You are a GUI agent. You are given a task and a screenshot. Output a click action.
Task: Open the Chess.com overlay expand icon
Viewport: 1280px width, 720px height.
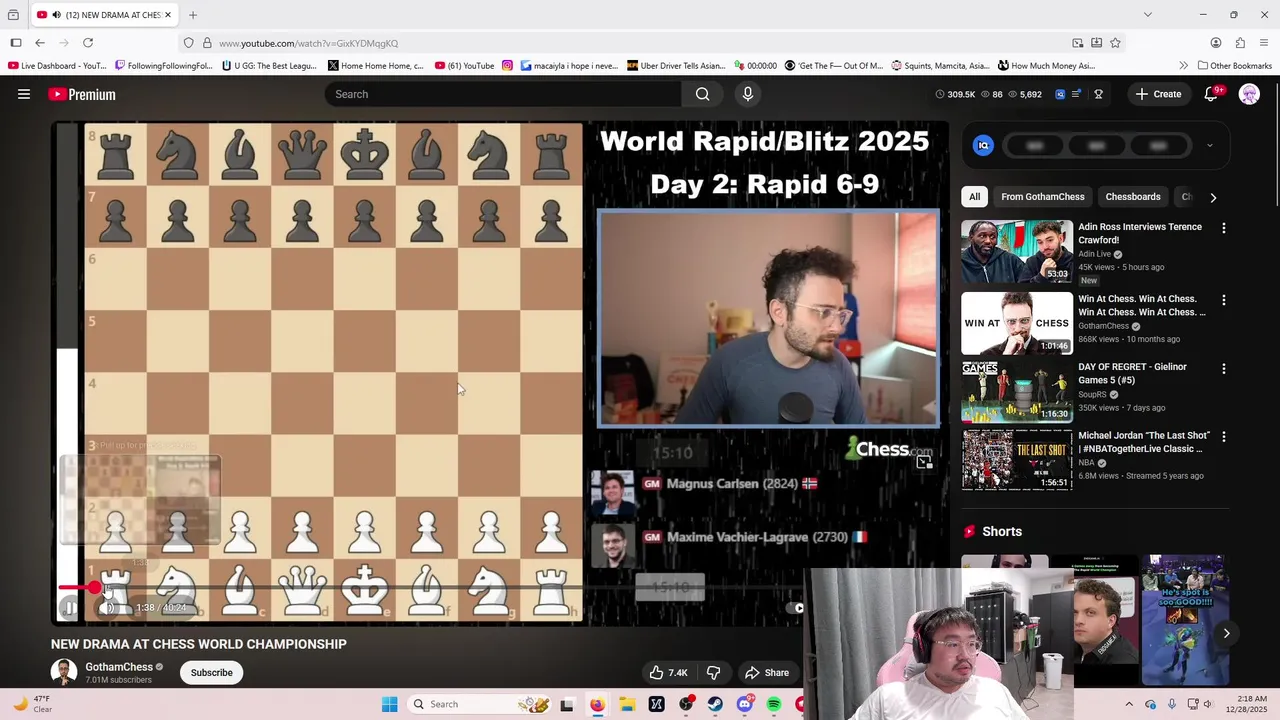[924, 461]
